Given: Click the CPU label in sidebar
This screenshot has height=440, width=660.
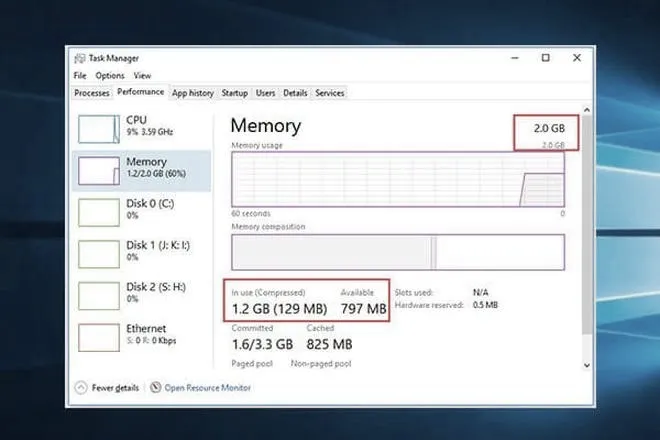Looking at the screenshot, I should click(x=136, y=120).
